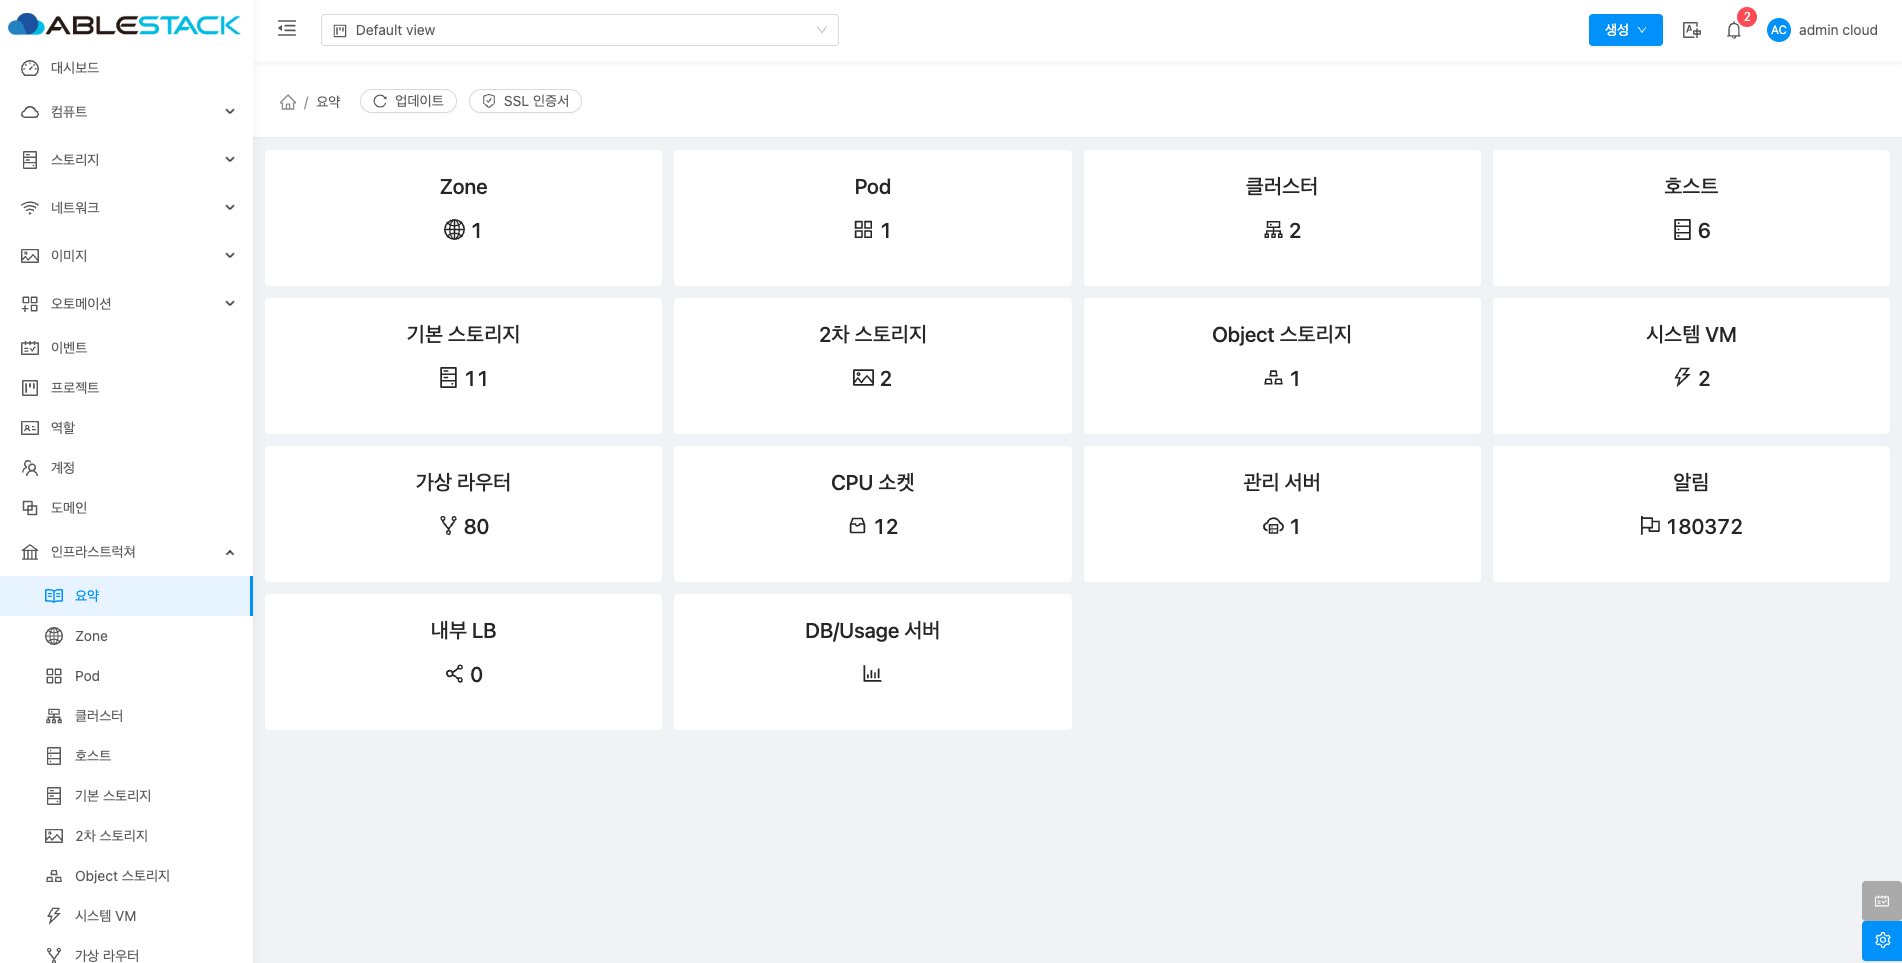Select Zone in the infrastructure submenu
This screenshot has width=1902, height=963.
click(x=91, y=636)
